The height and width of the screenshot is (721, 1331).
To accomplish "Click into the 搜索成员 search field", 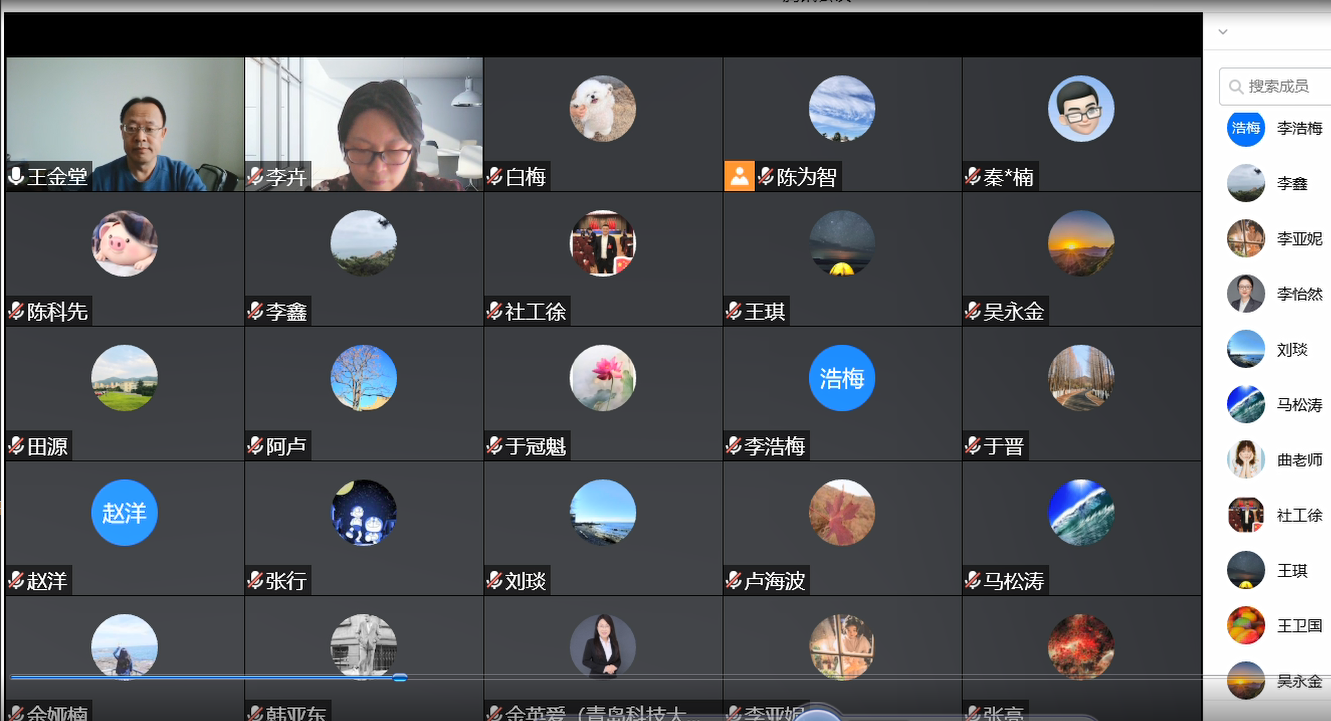I will click(x=1285, y=87).
